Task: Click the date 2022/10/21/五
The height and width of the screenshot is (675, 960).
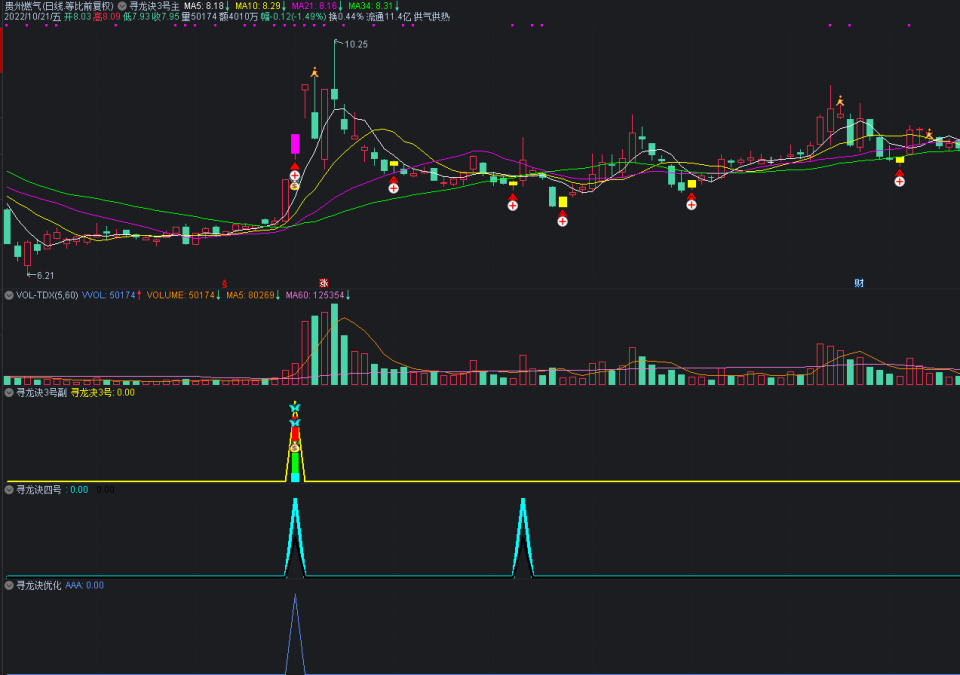Action: coord(32,17)
